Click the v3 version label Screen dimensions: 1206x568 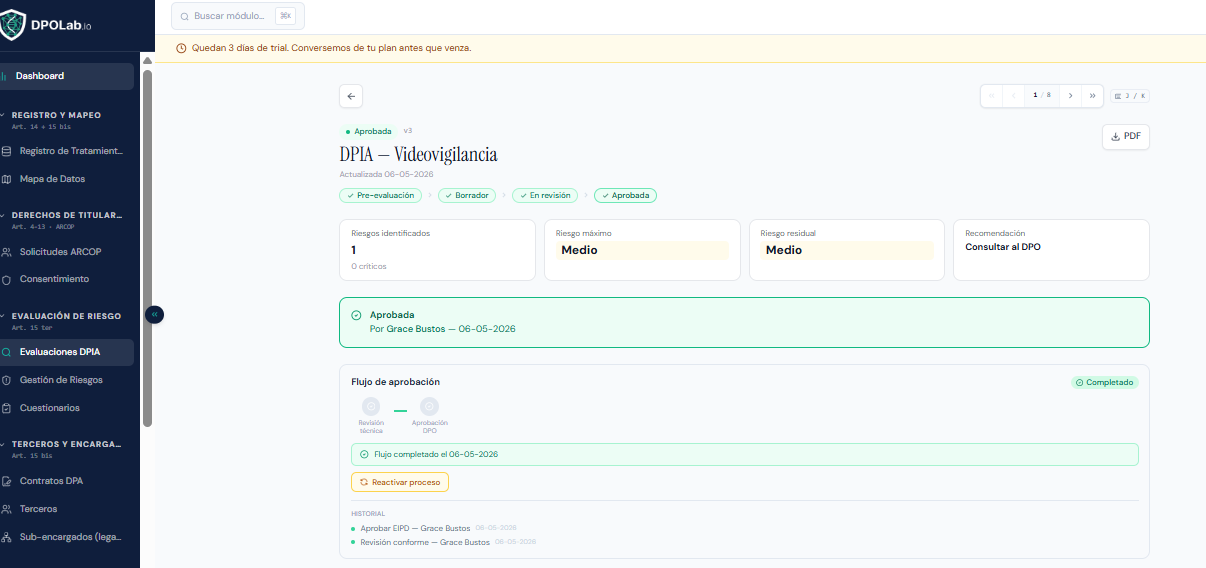(x=408, y=131)
